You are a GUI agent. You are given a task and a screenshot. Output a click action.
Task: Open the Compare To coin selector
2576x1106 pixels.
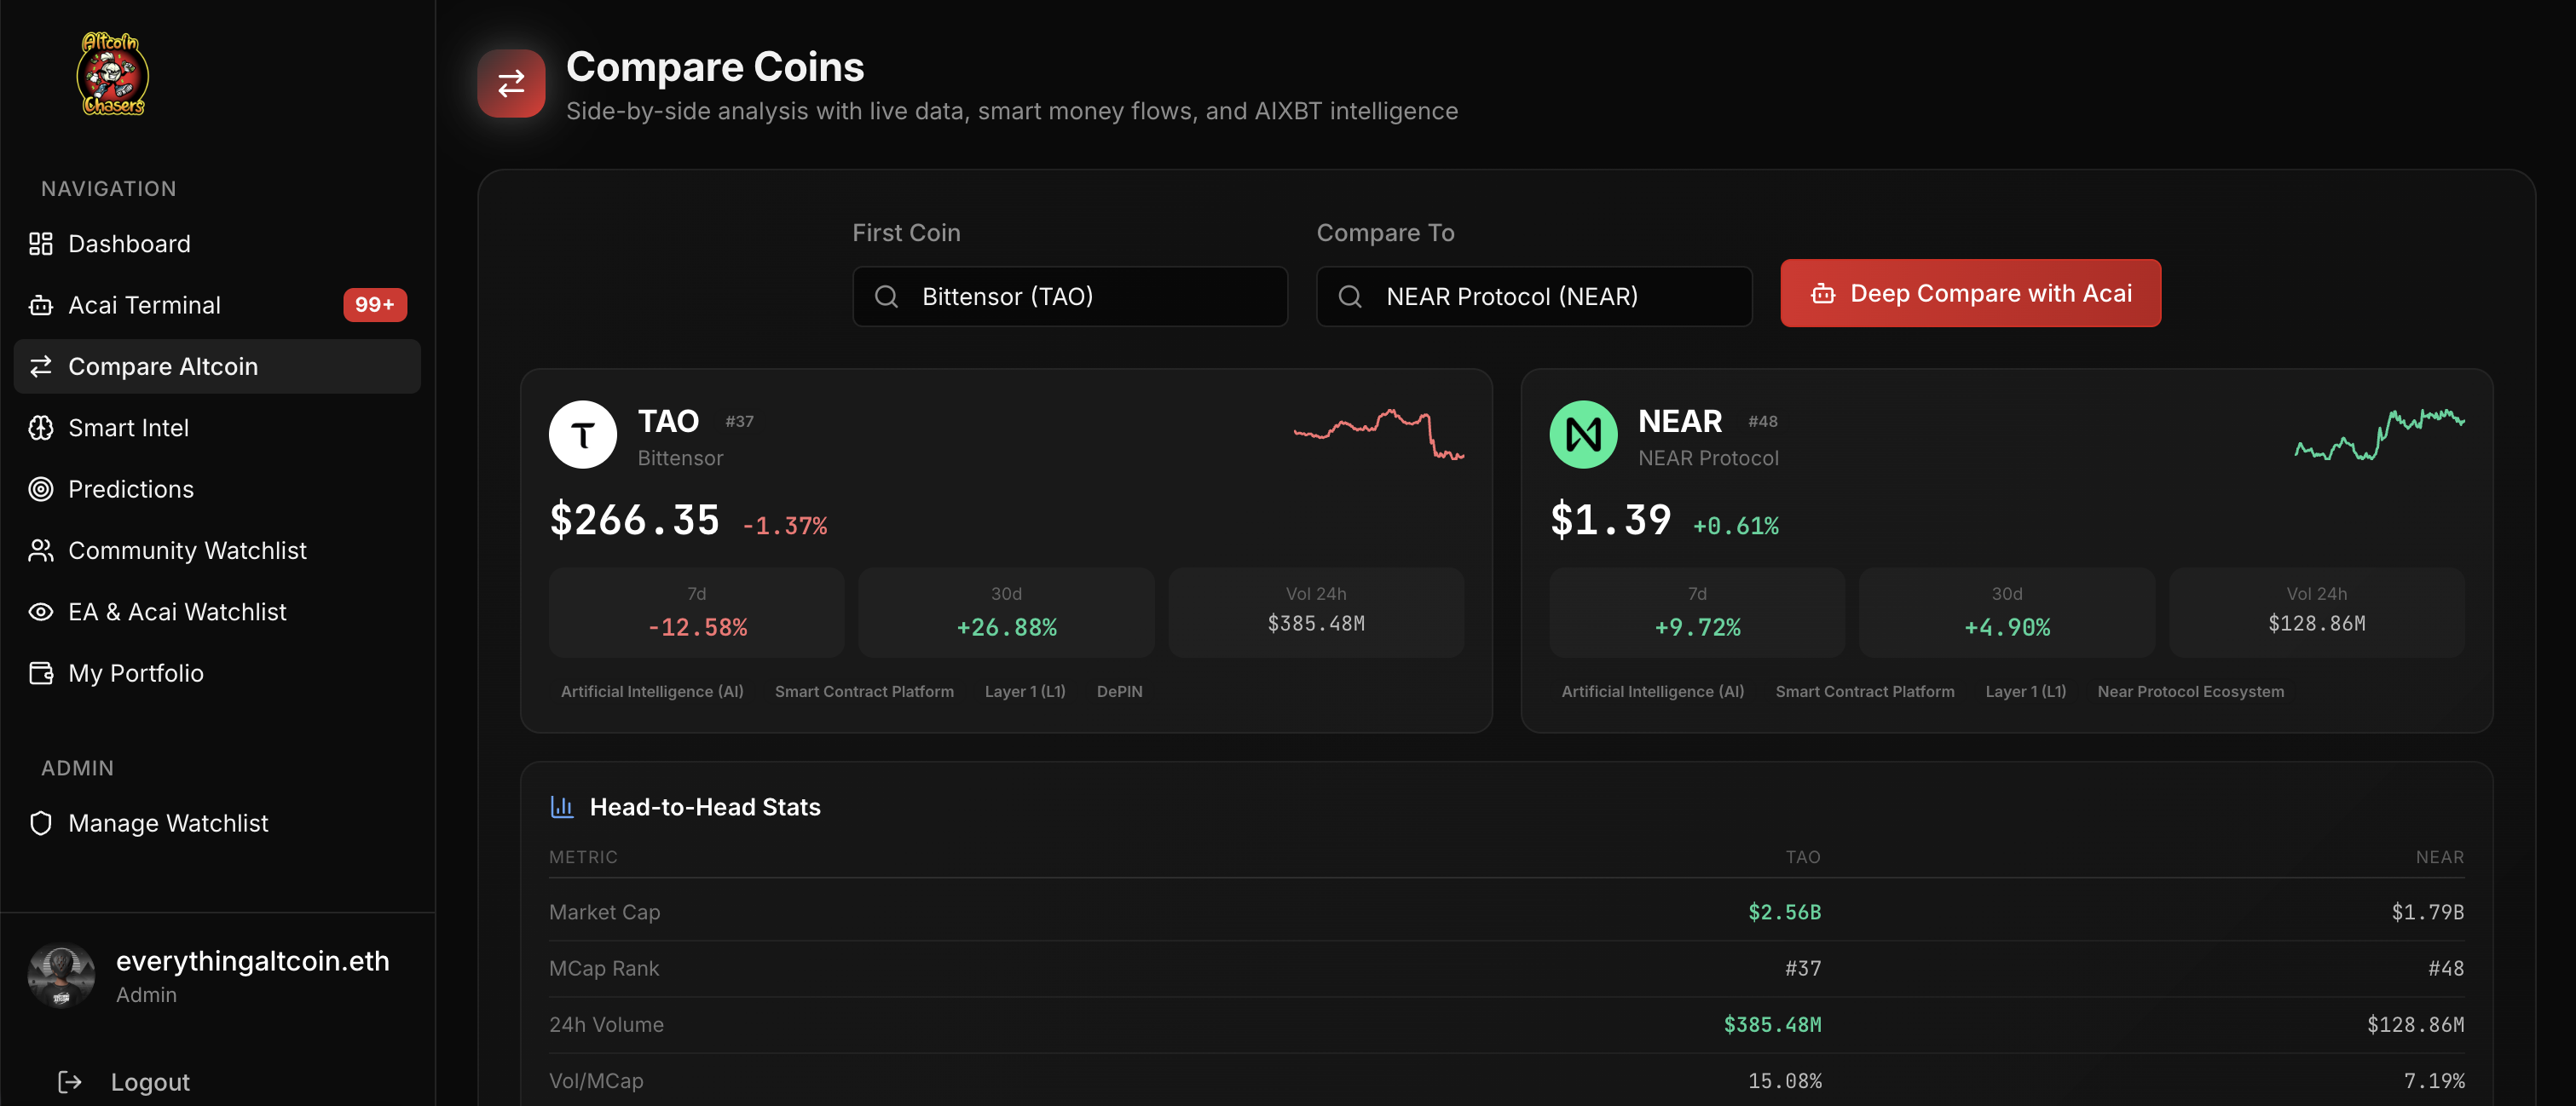(1533, 296)
